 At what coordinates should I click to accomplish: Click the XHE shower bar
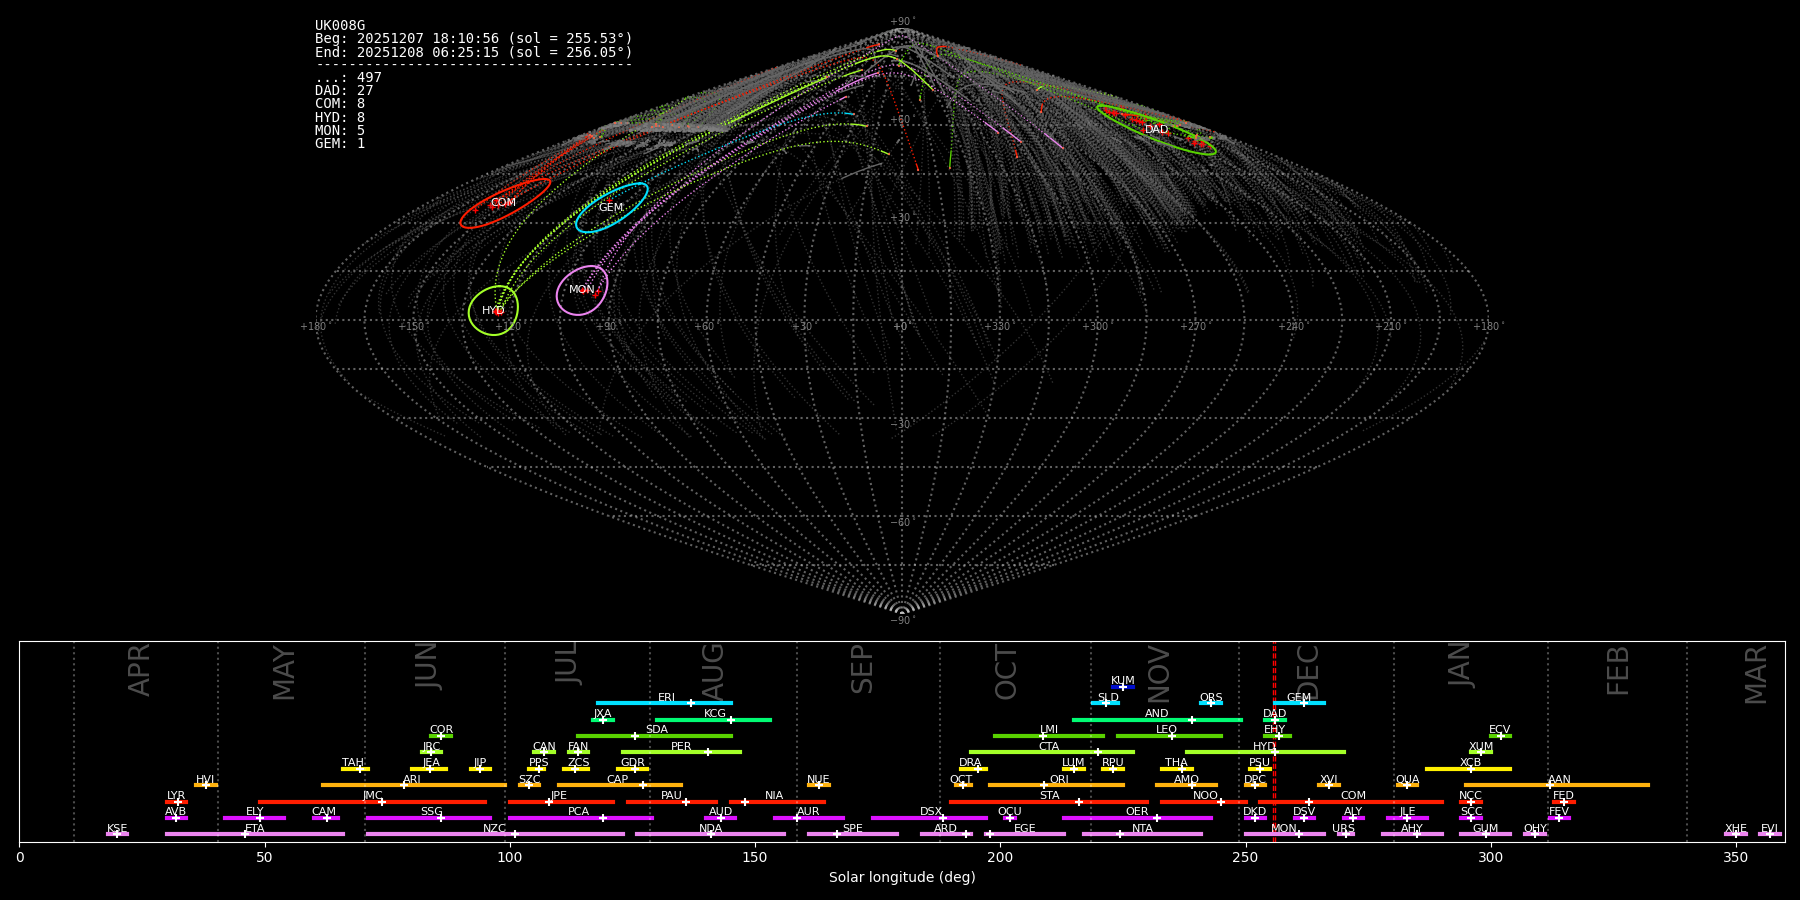pos(1736,834)
